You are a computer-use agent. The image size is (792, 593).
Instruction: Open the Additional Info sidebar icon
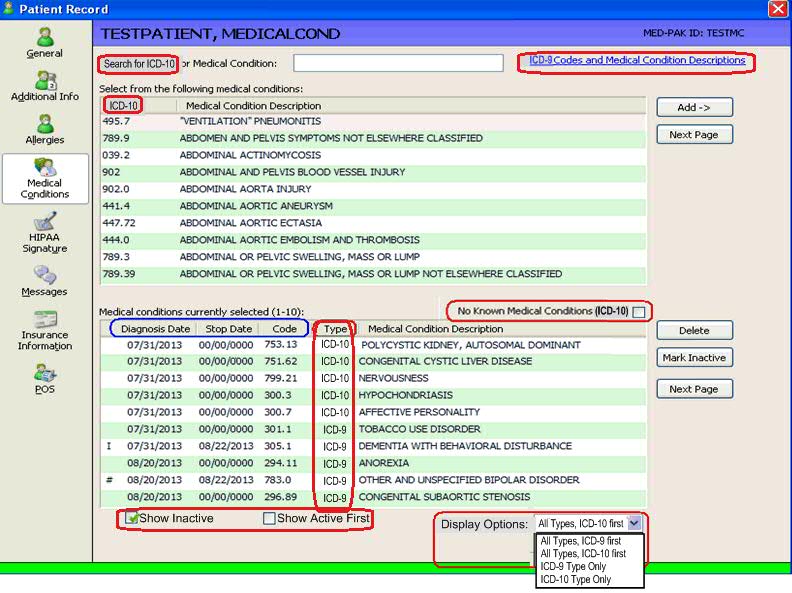(x=44, y=82)
